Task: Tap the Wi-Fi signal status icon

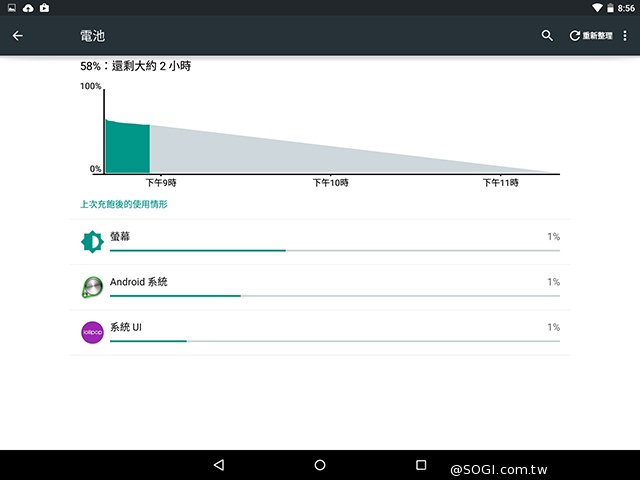Action: pyautogui.click(x=597, y=8)
